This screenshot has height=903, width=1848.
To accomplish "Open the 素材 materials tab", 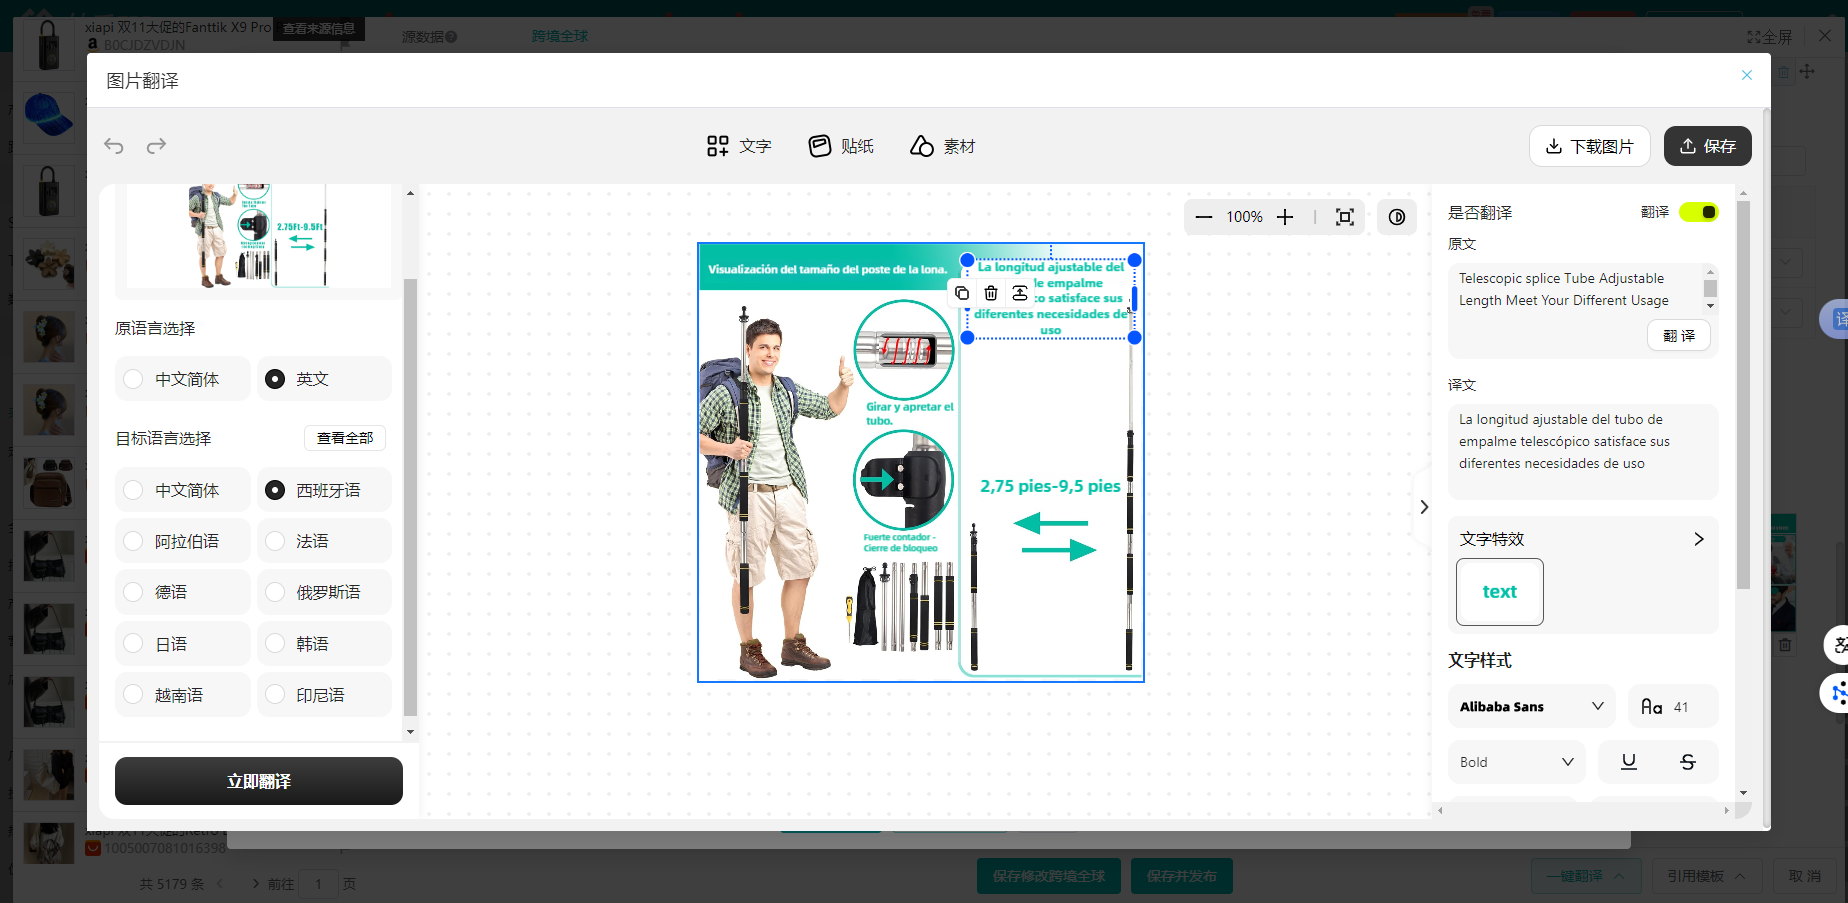I will (942, 146).
